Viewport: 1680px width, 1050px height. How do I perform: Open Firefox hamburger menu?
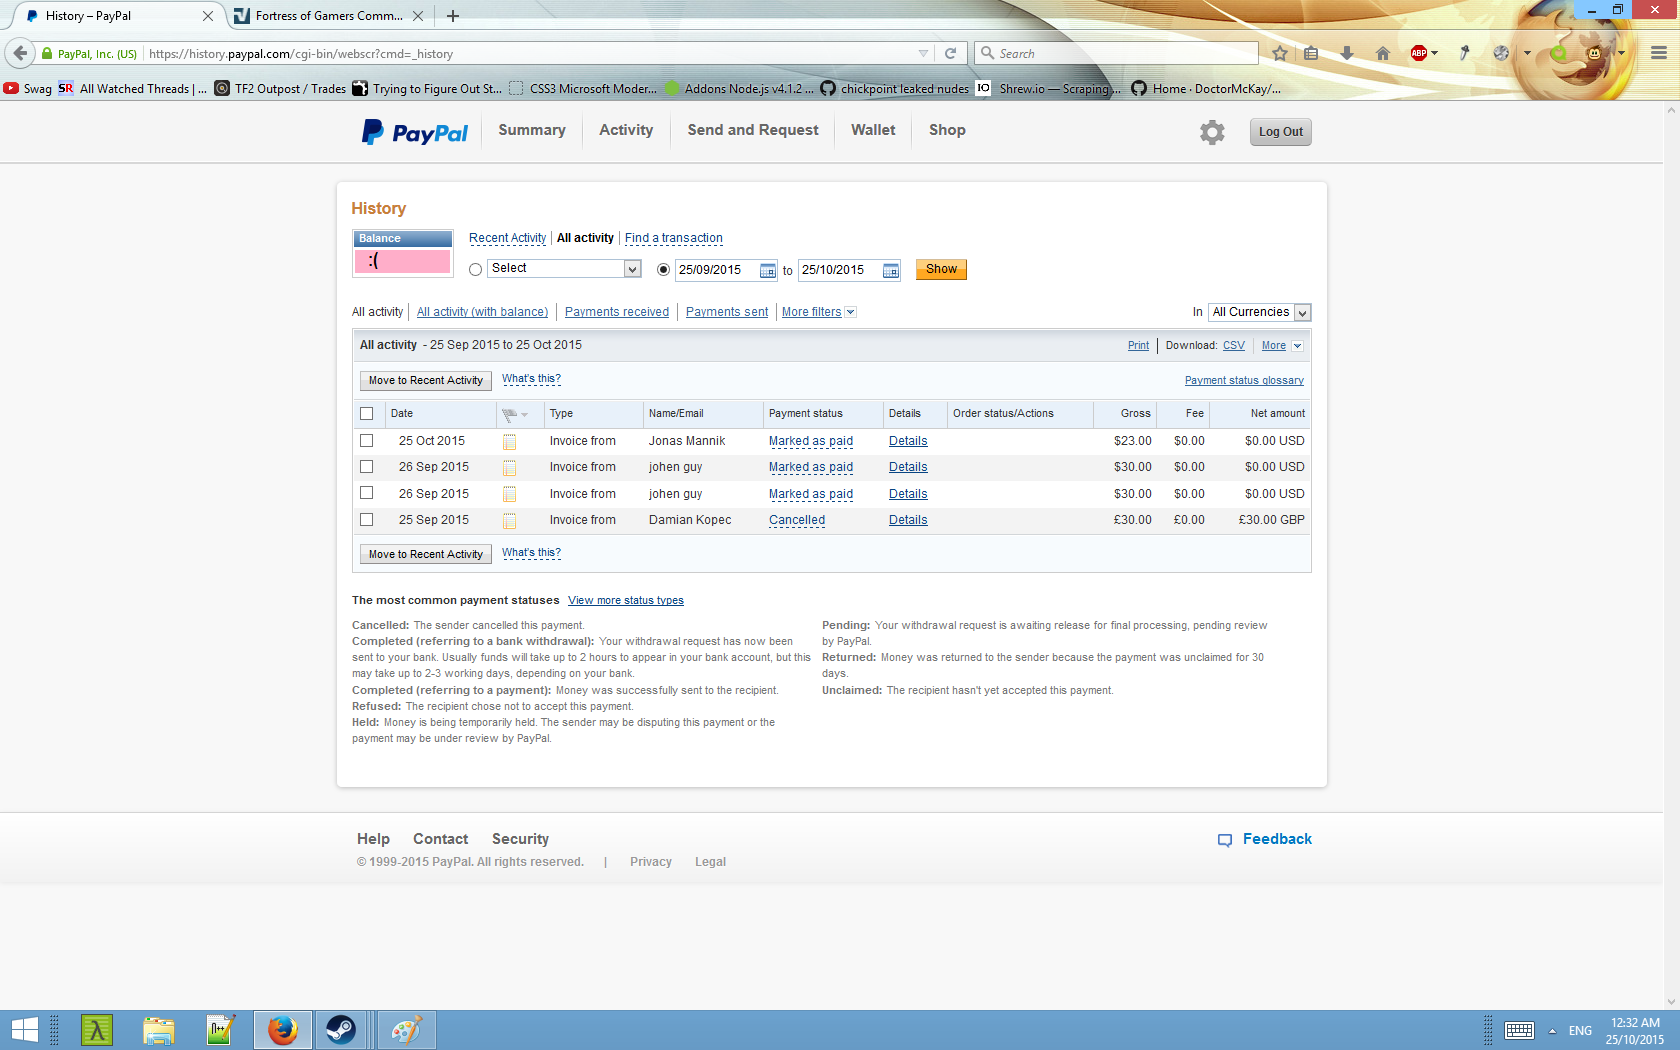coord(1659,54)
